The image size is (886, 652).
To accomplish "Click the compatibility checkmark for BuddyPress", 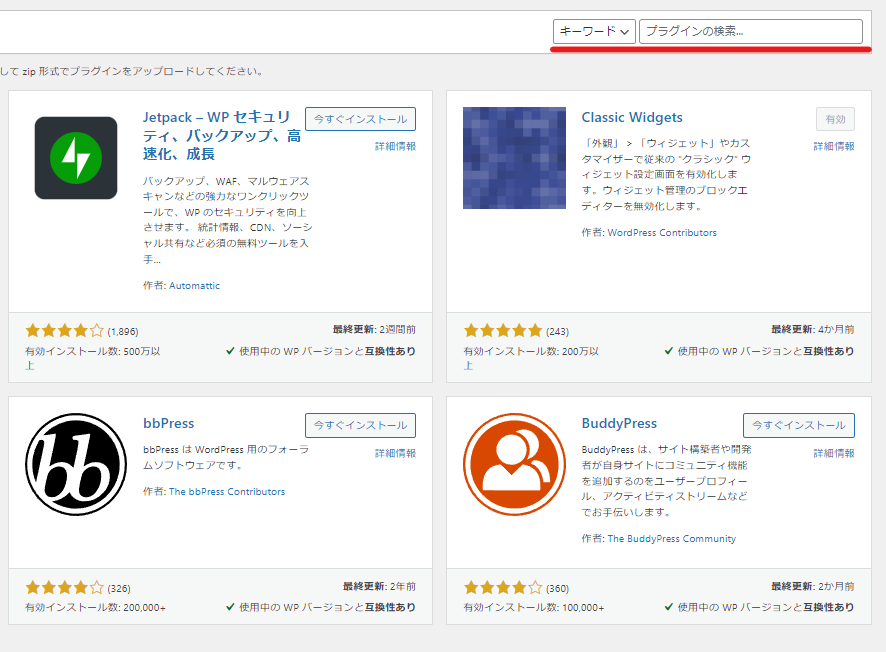I will [x=668, y=607].
